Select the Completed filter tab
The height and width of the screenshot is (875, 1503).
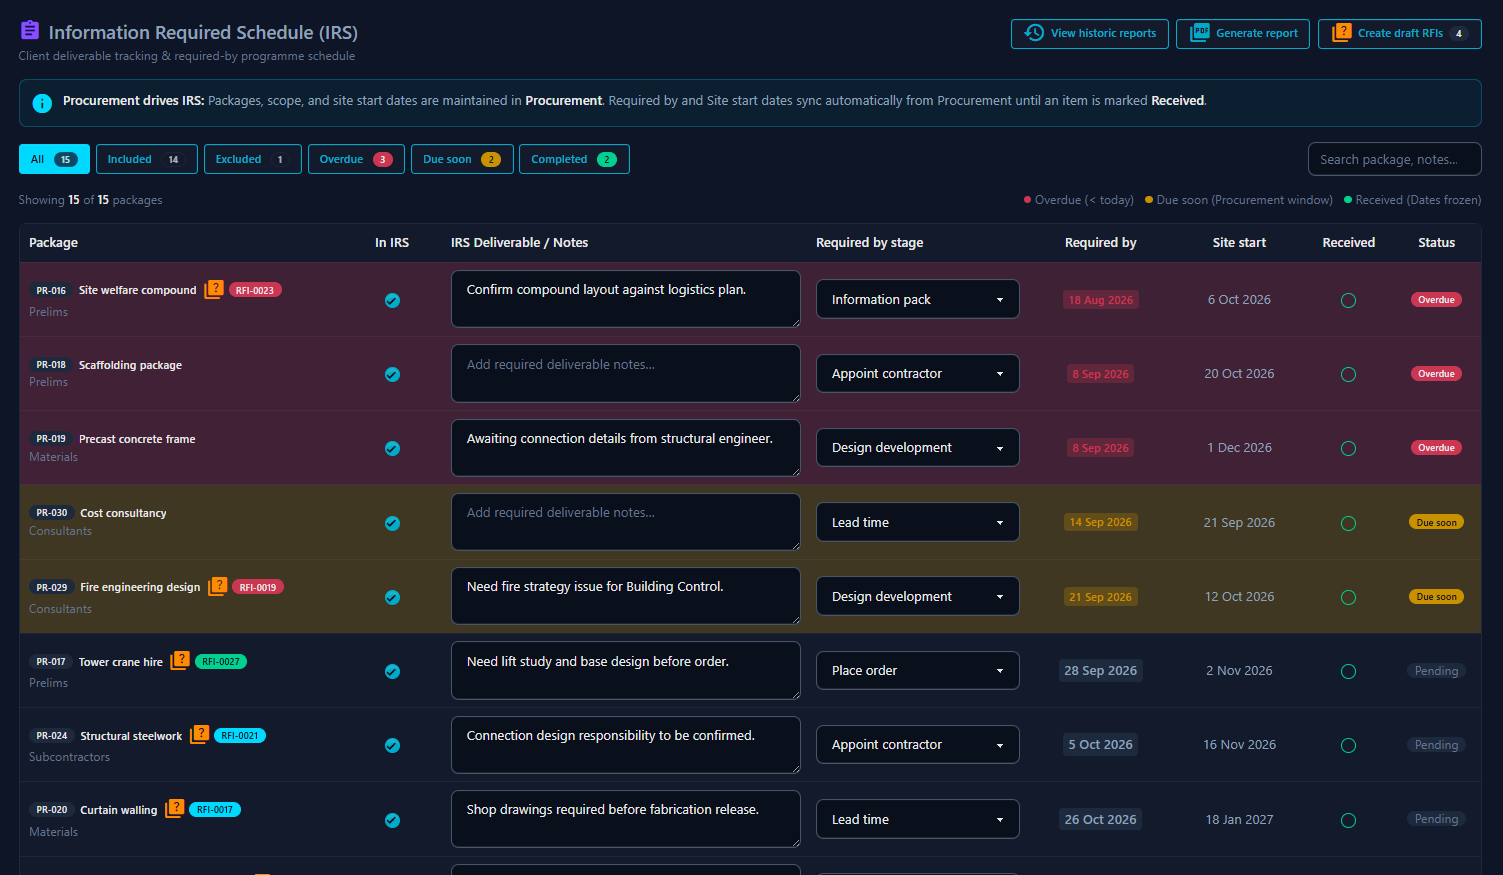[574, 159]
